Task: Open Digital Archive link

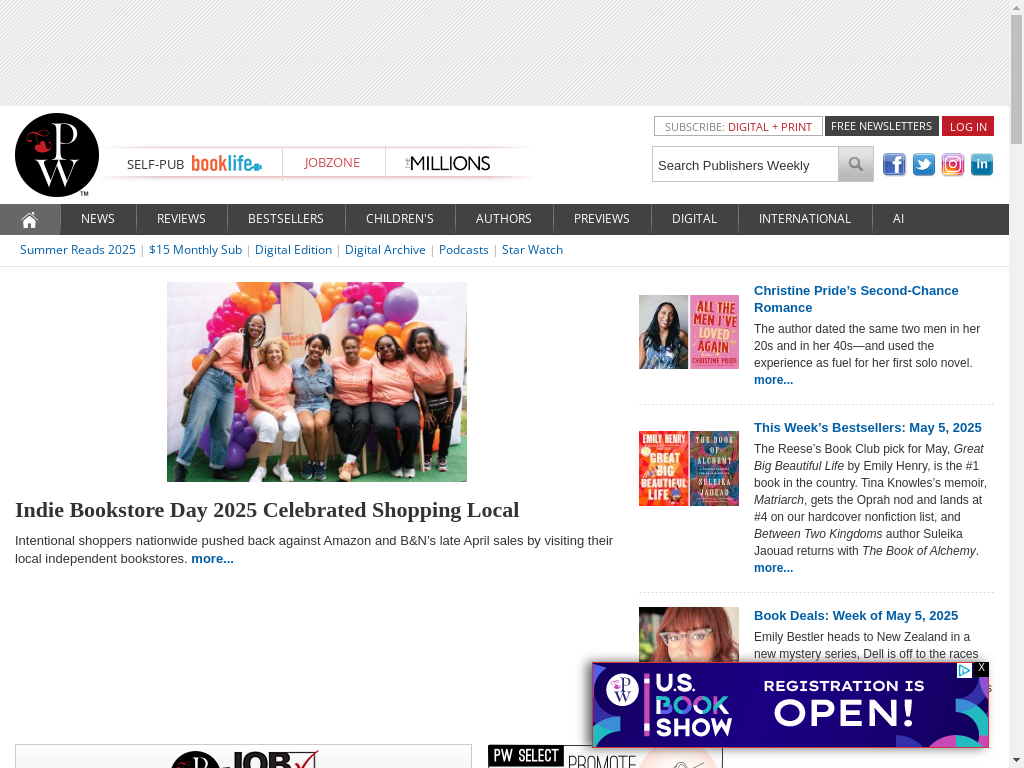Action: point(385,250)
